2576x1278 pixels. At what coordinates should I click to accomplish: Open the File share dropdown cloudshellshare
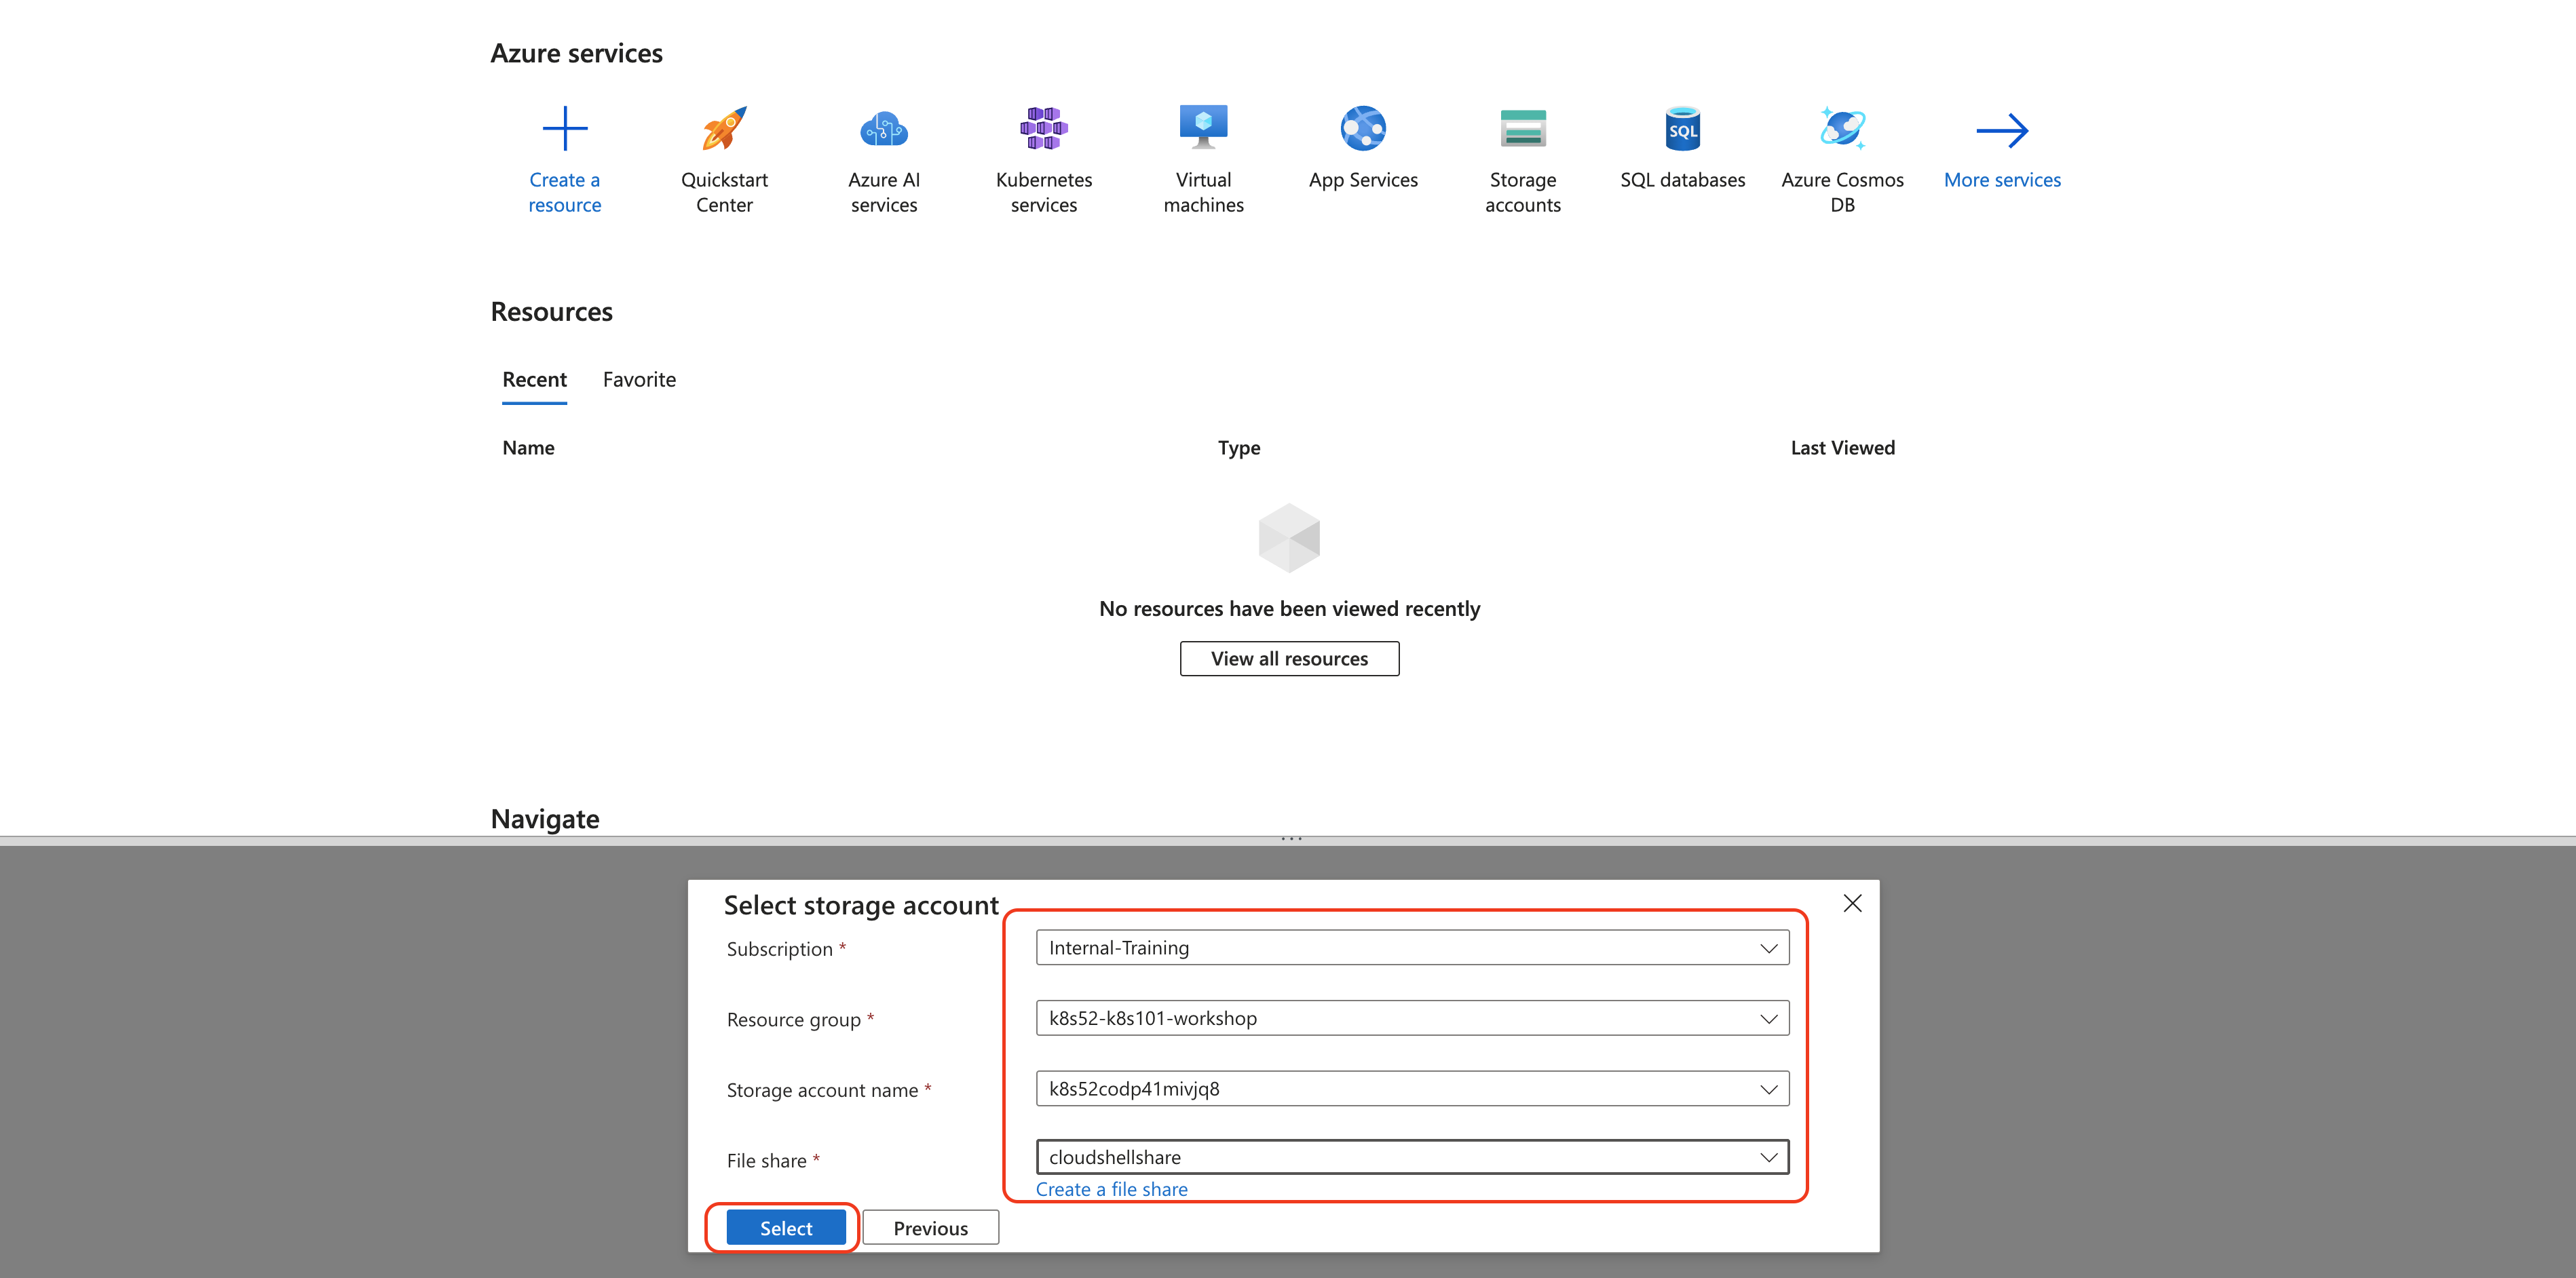pyautogui.click(x=1412, y=1157)
